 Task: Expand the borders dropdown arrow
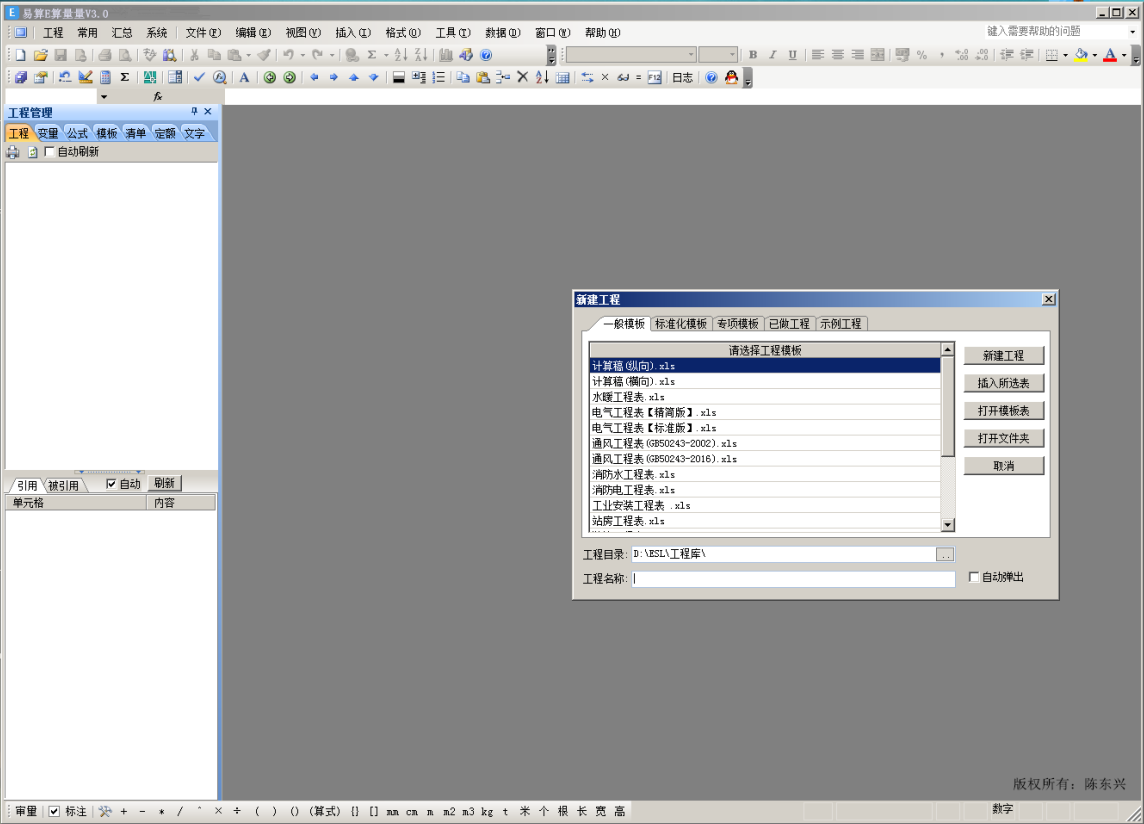tap(1065, 55)
